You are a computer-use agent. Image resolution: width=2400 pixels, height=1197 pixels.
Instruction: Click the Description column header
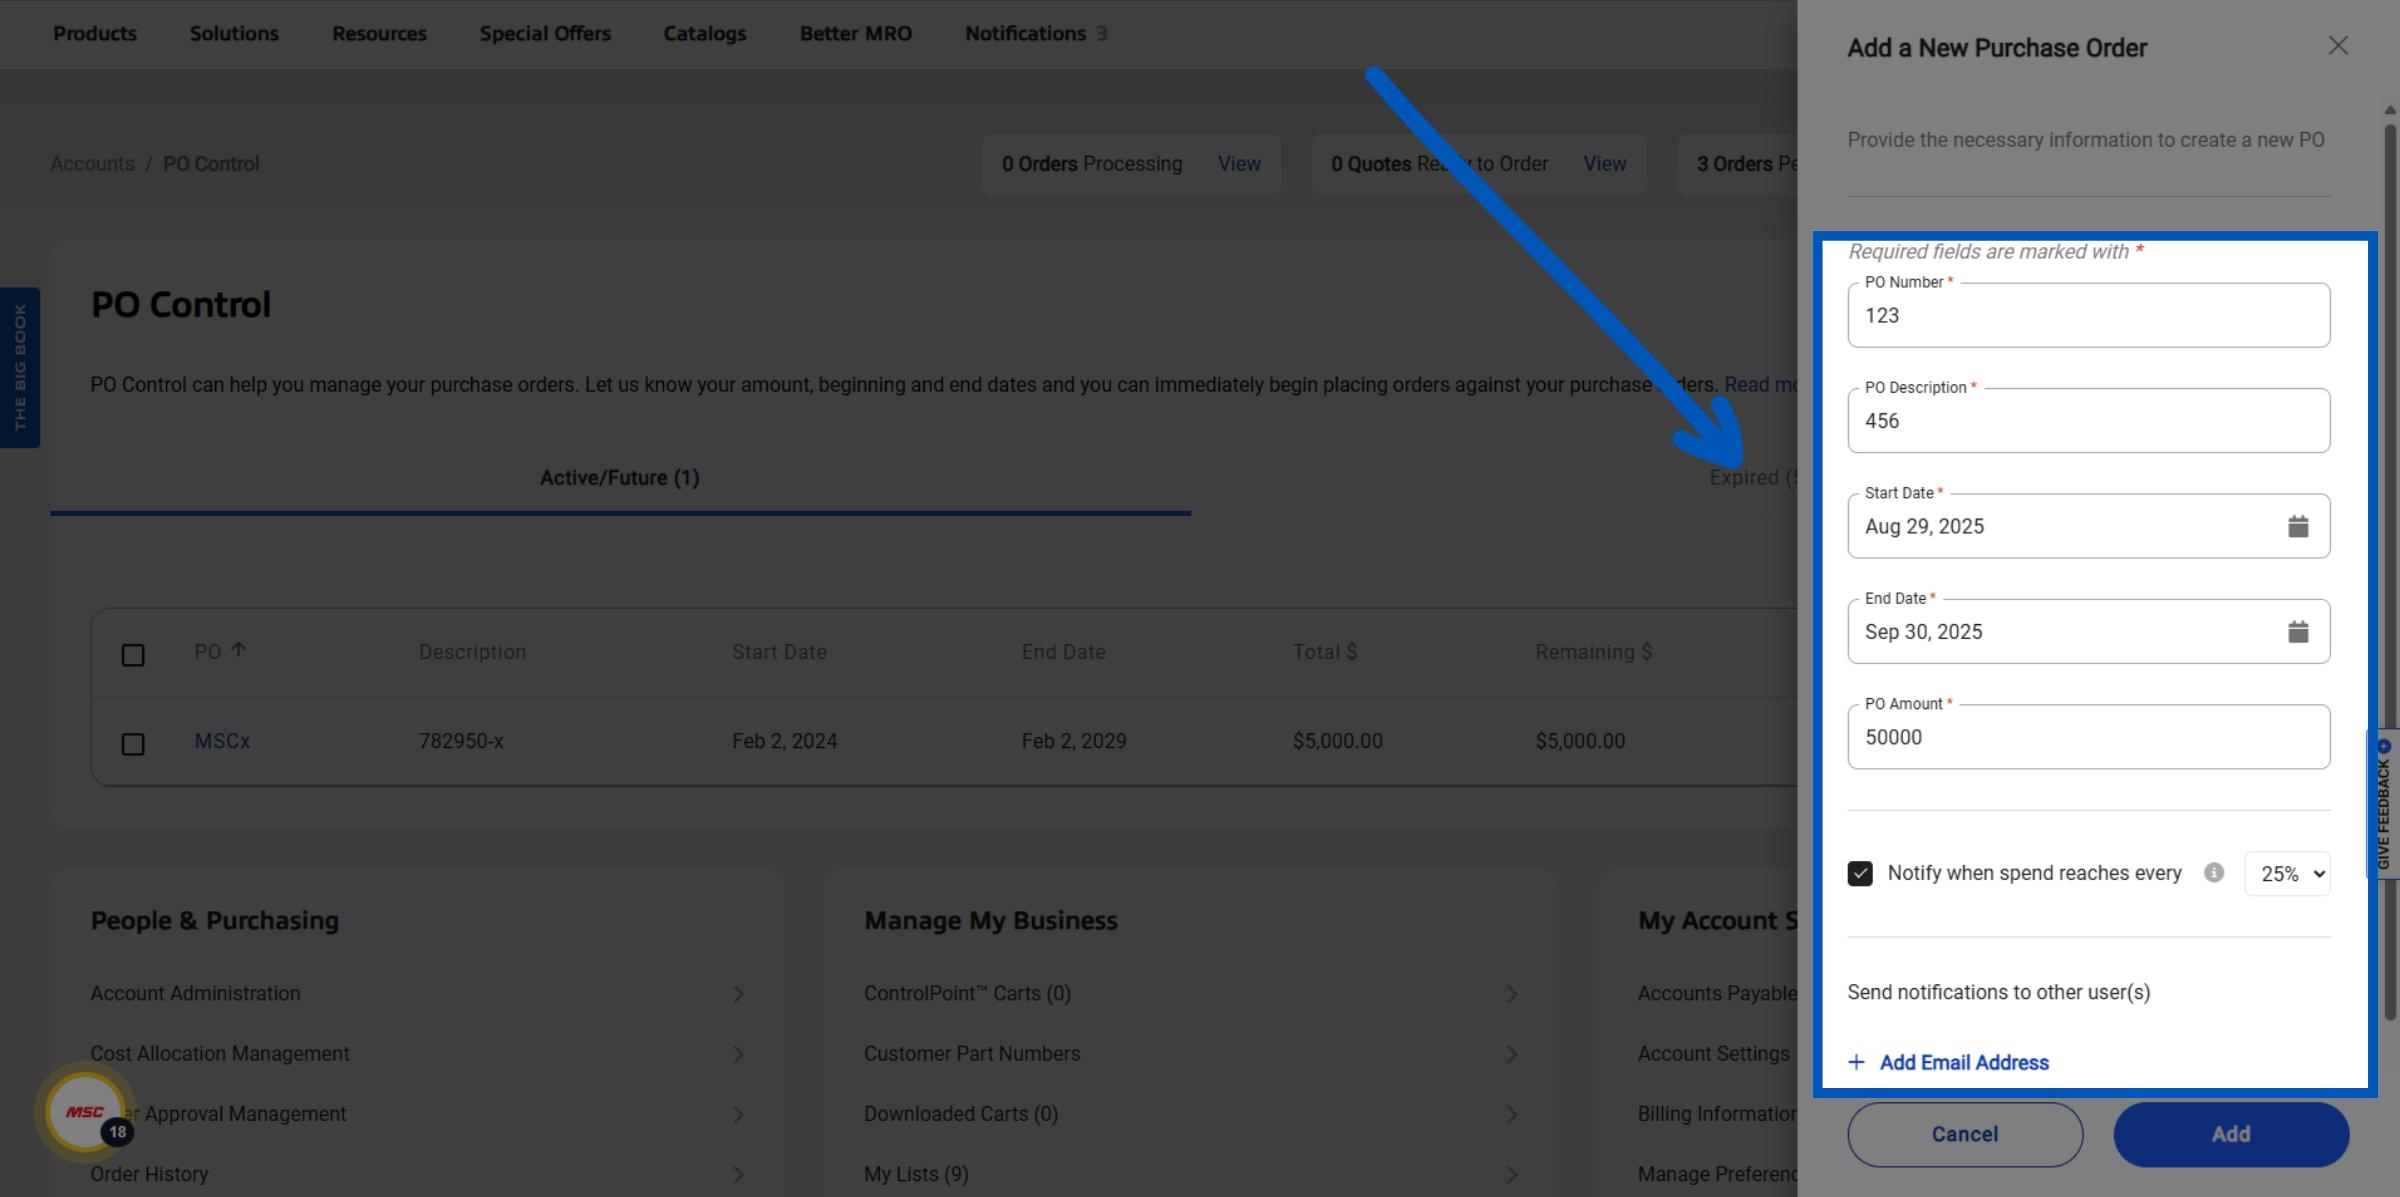coord(472,652)
